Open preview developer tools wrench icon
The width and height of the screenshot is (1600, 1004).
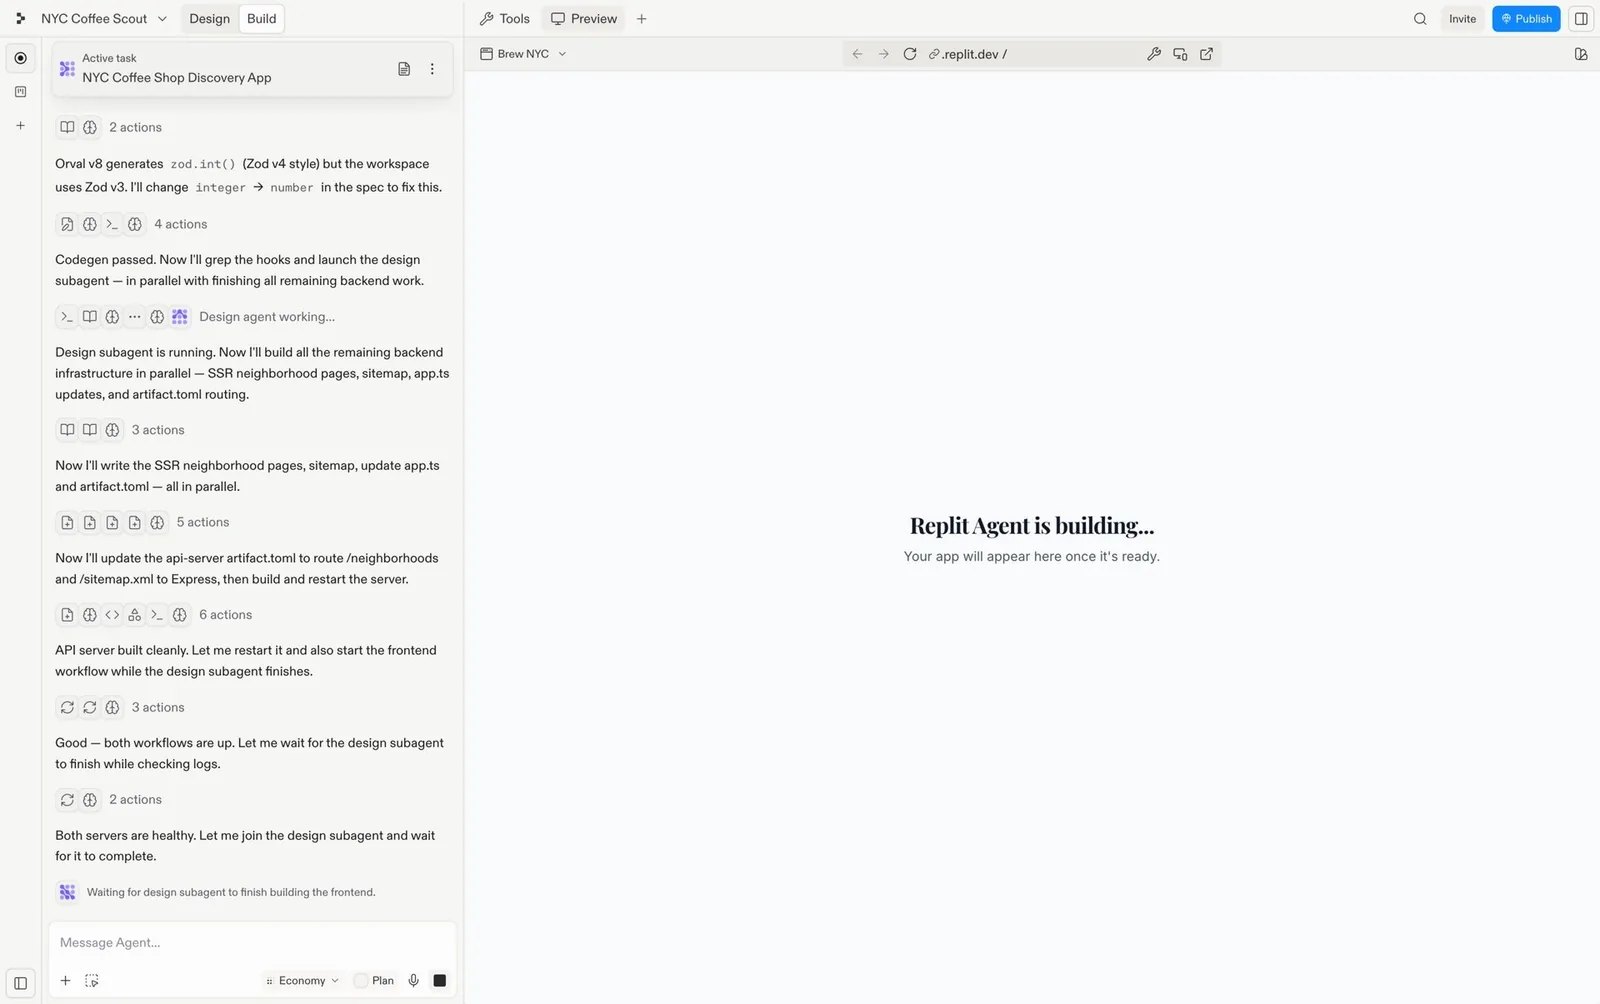click(1154, 54)
